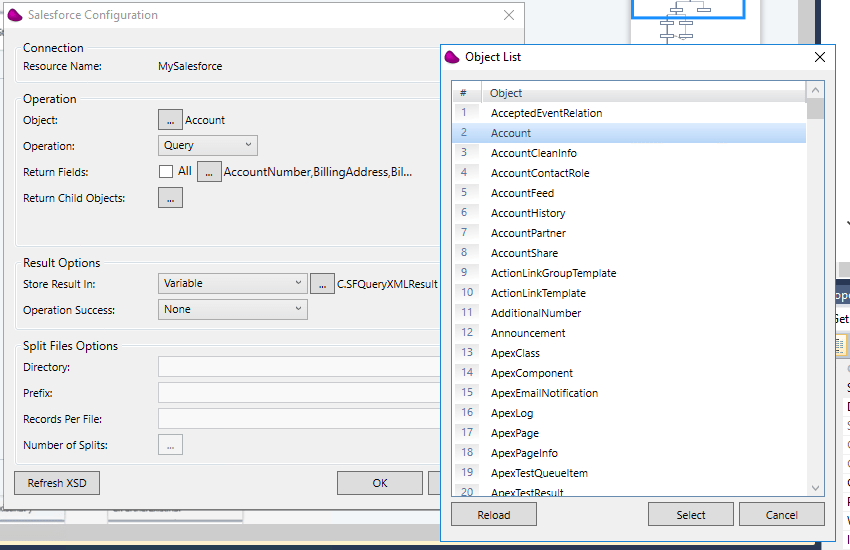
Task: Select the ApexLog object
Action: point(629,413)
